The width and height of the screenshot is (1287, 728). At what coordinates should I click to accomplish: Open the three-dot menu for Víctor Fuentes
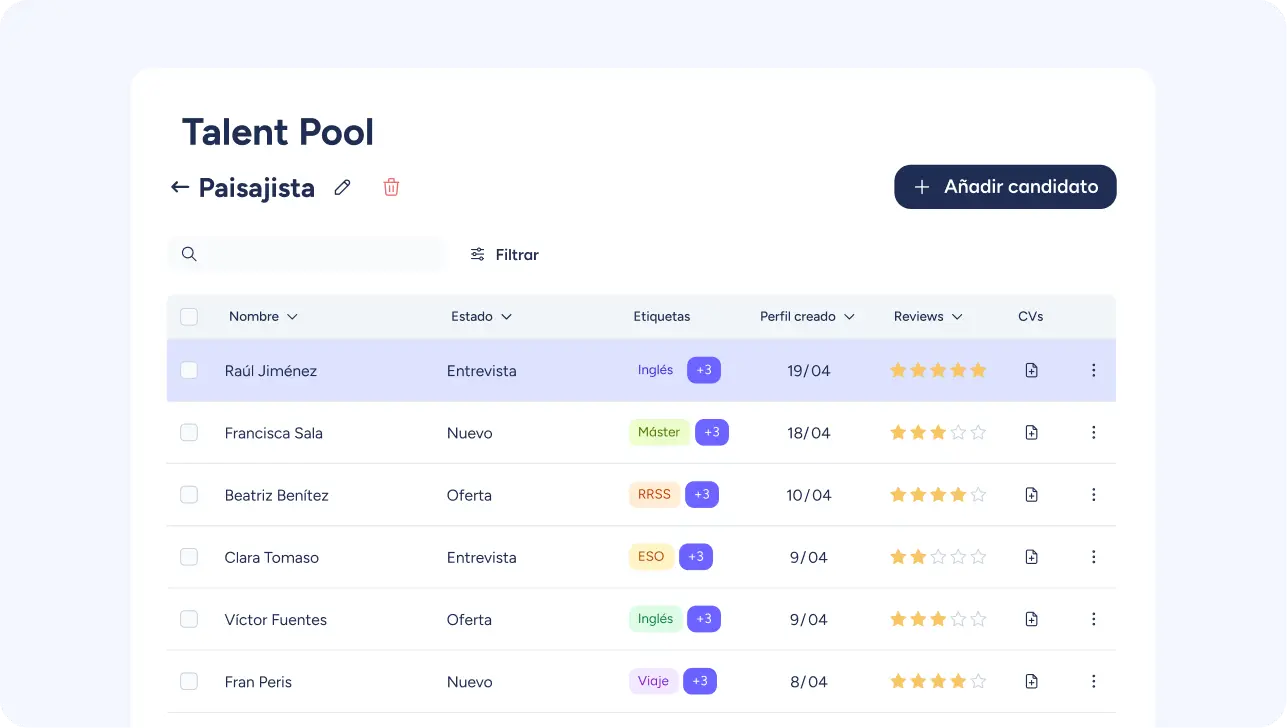tap(1093, 619)
